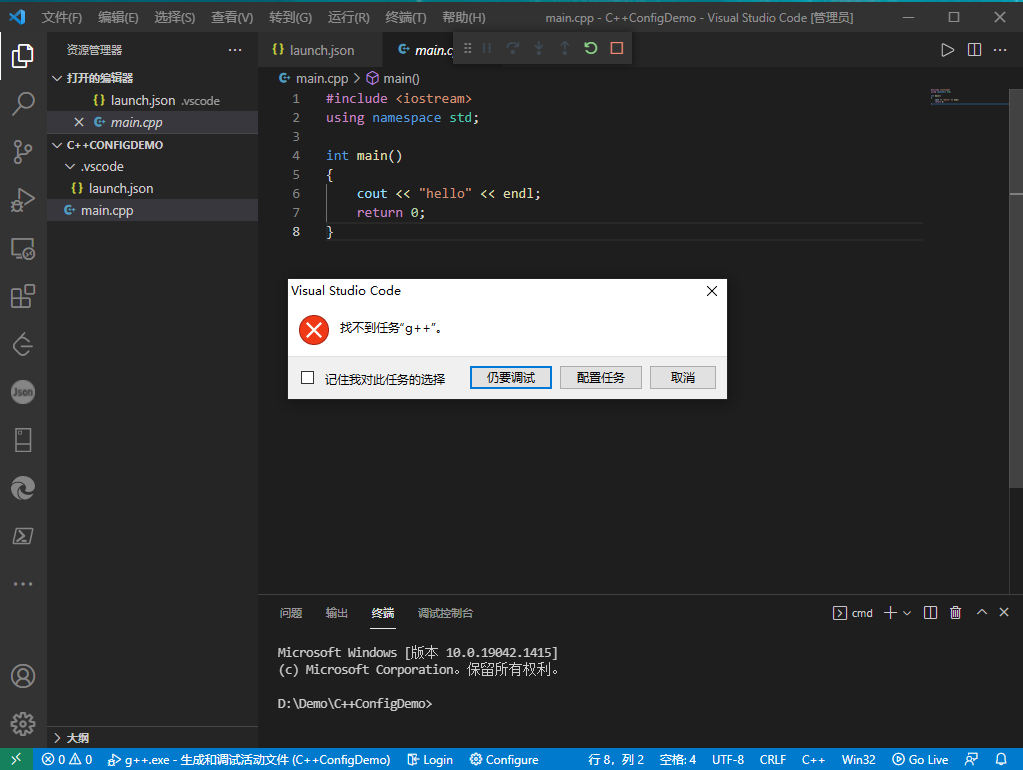Open the Source Control view
Screen dimensions: 1023x770
tap(22, 152)
